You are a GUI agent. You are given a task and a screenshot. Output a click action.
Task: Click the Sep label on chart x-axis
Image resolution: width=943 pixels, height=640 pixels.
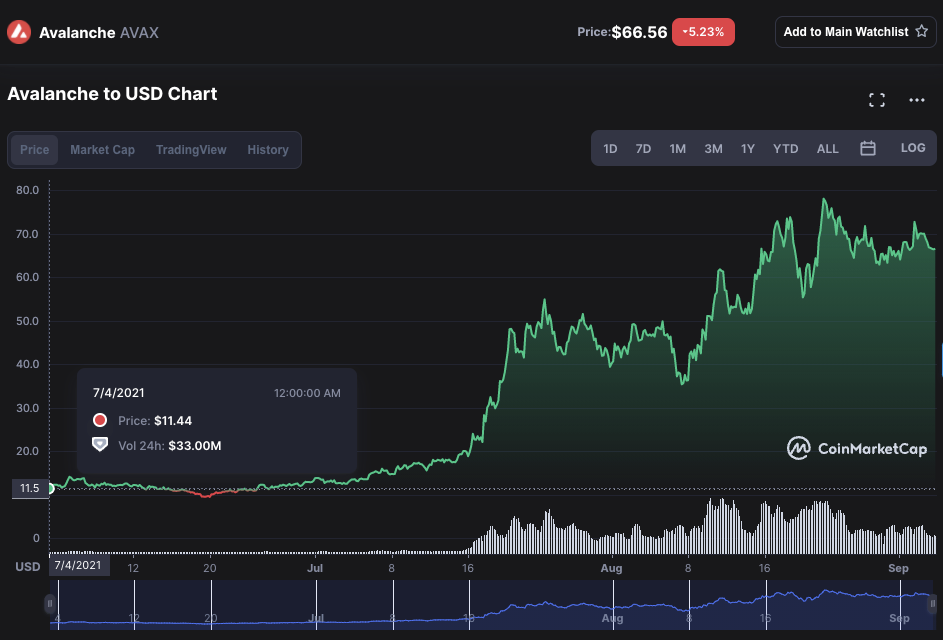tap(898, 568)
